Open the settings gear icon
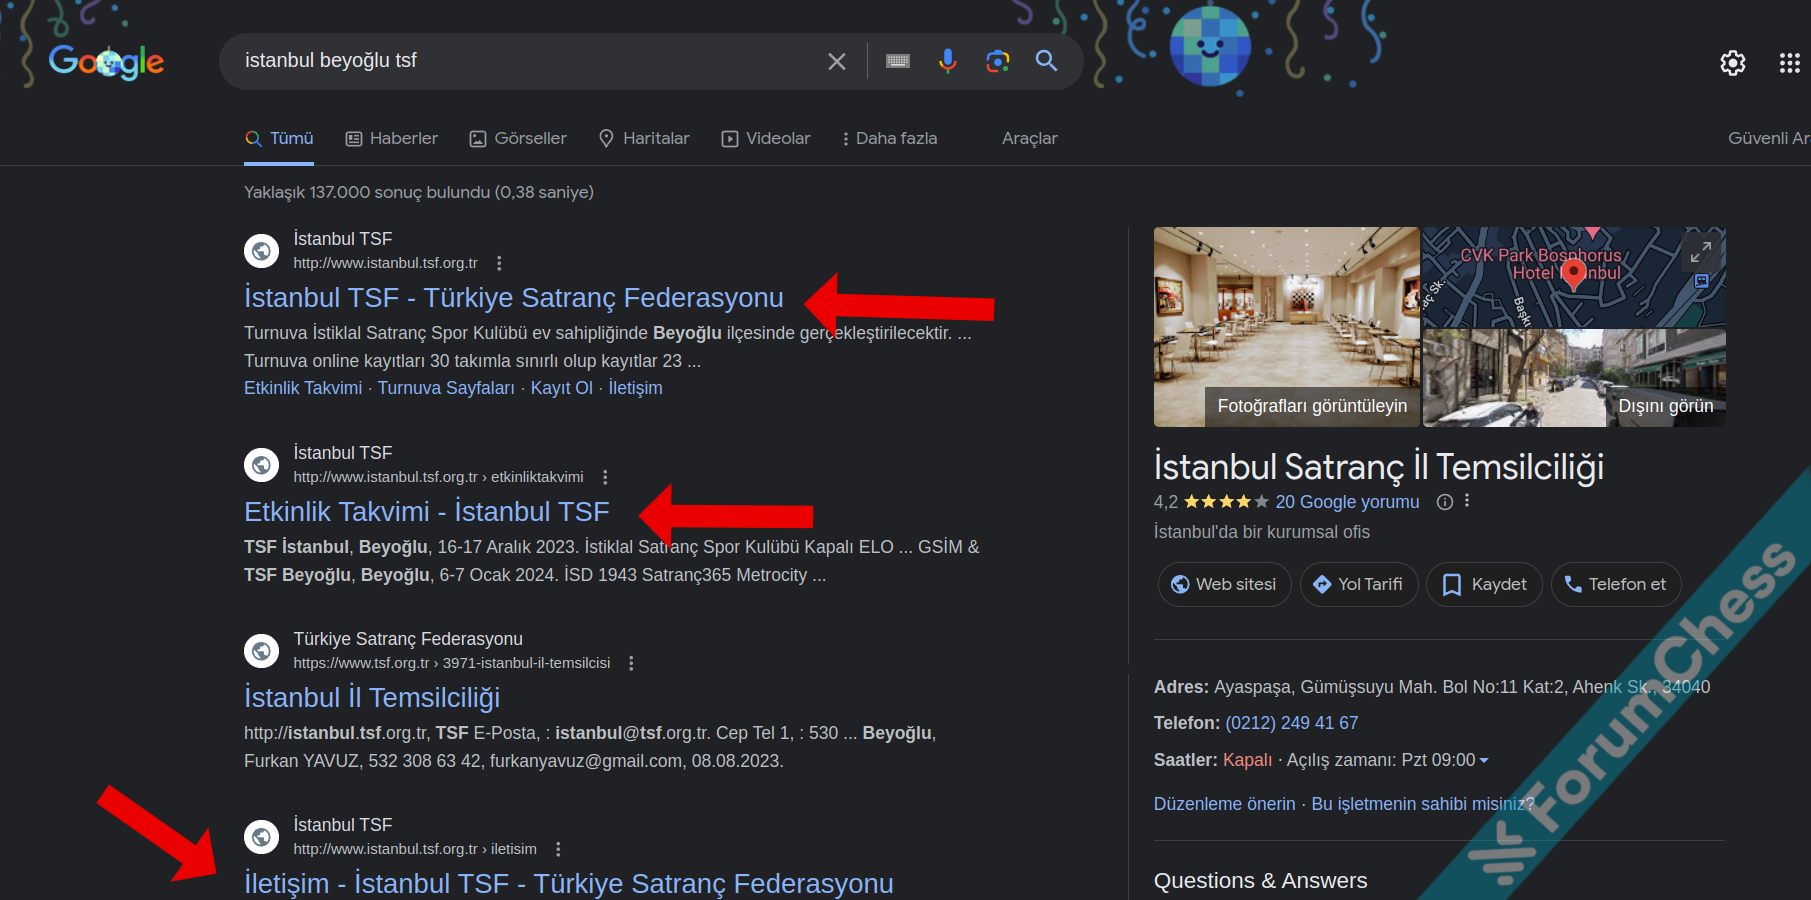 coord(1733,63)
